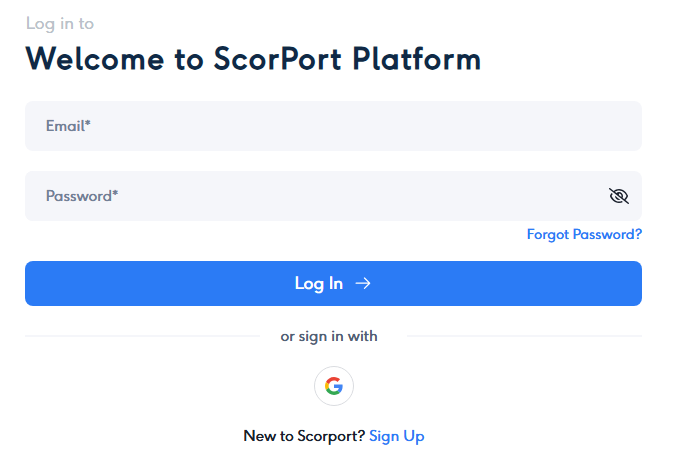682x463 pixels.
Task: Click the "Email*" placeholder label
Action: (x=69, y=126)
